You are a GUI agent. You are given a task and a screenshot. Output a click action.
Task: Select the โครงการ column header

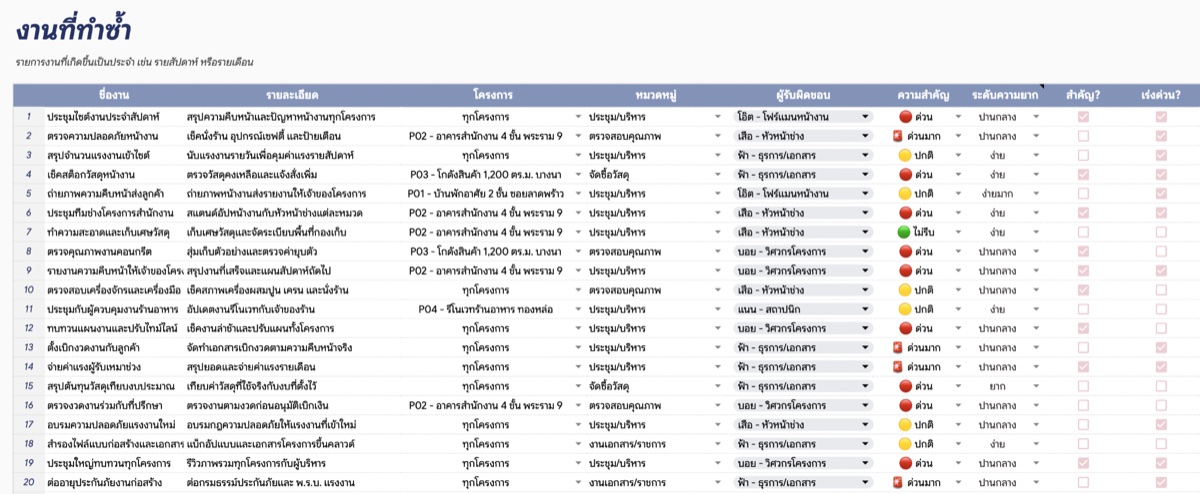click(x=494, y=96)
